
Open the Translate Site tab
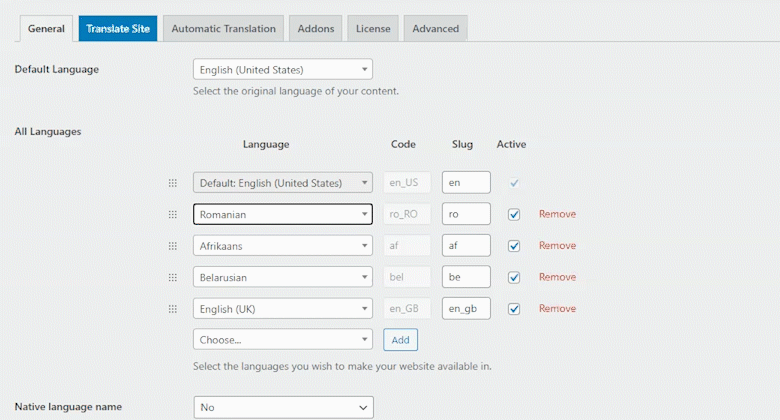(x=118, y=29)
